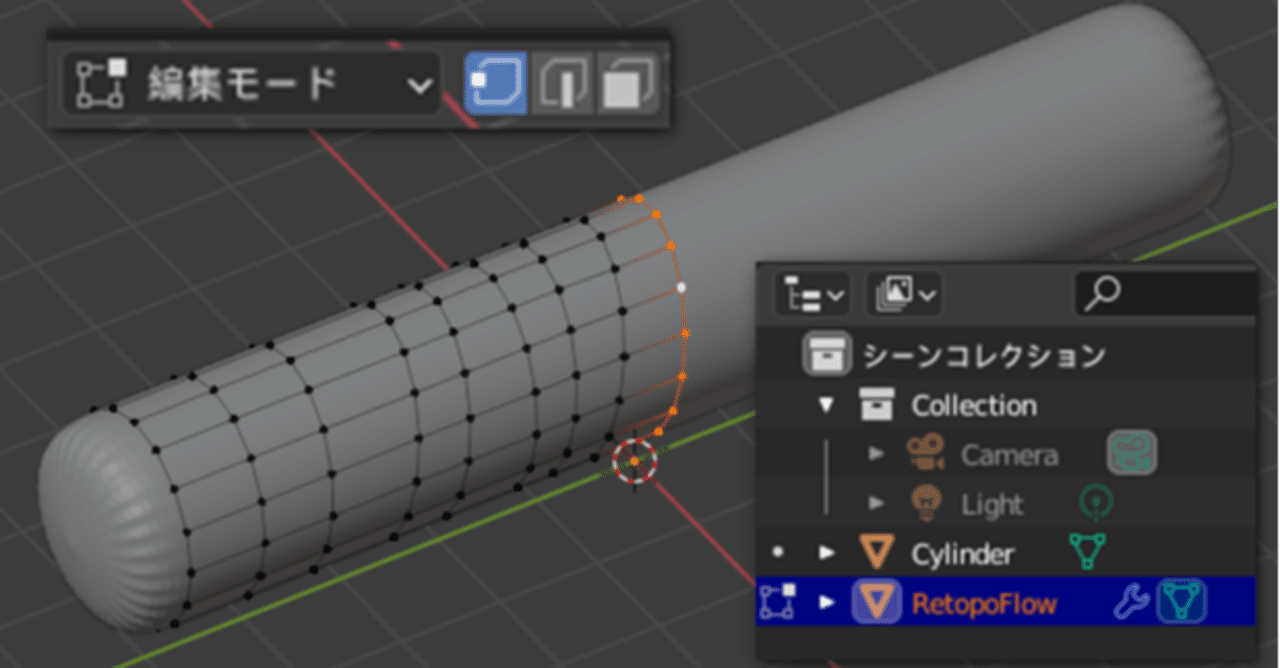Open the outliner editor type dropdown
Screen dimensions: 1280x668
click(x=811, y=295)
